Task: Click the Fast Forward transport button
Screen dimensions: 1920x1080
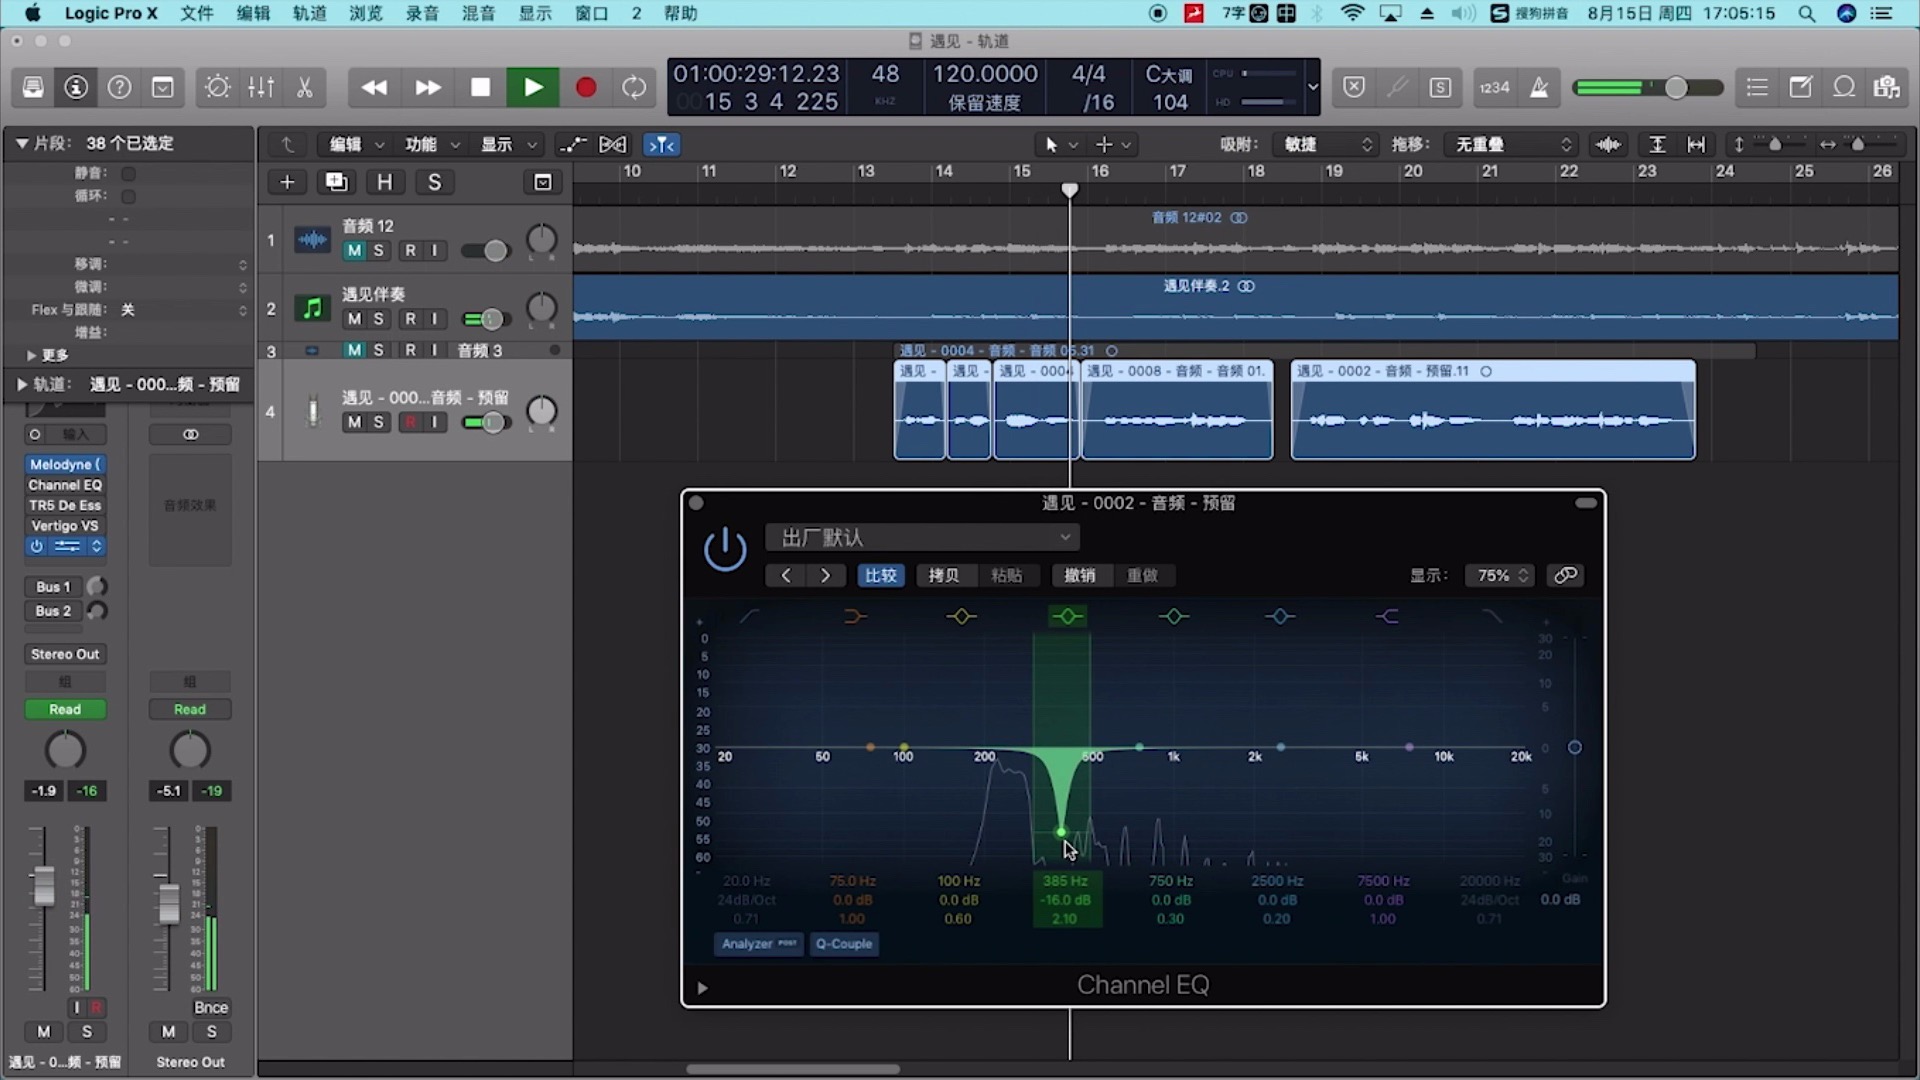Action: tap(427, 88)
